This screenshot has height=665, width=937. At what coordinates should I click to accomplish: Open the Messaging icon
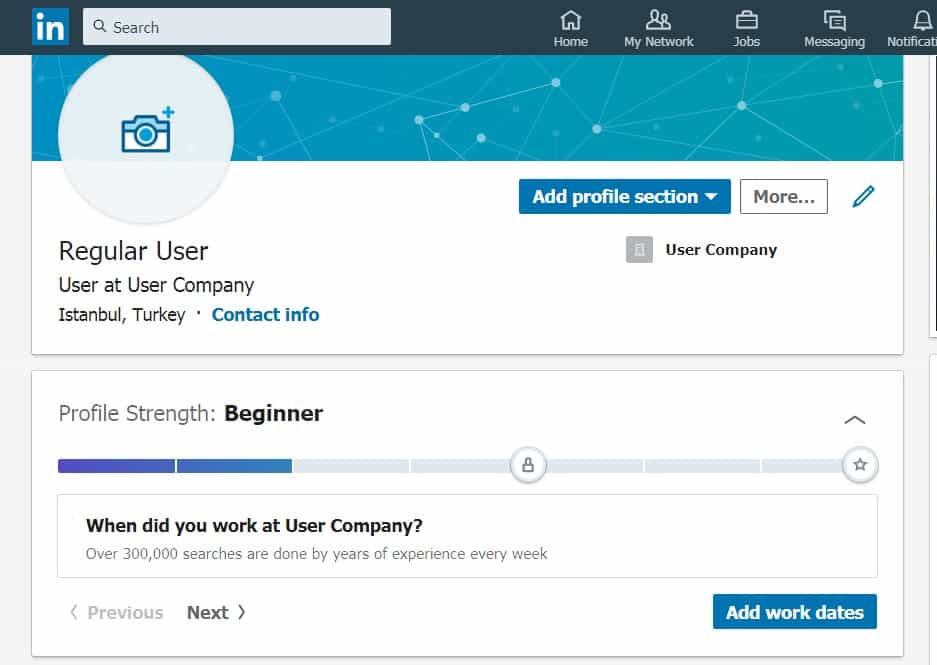coord(834,20)
